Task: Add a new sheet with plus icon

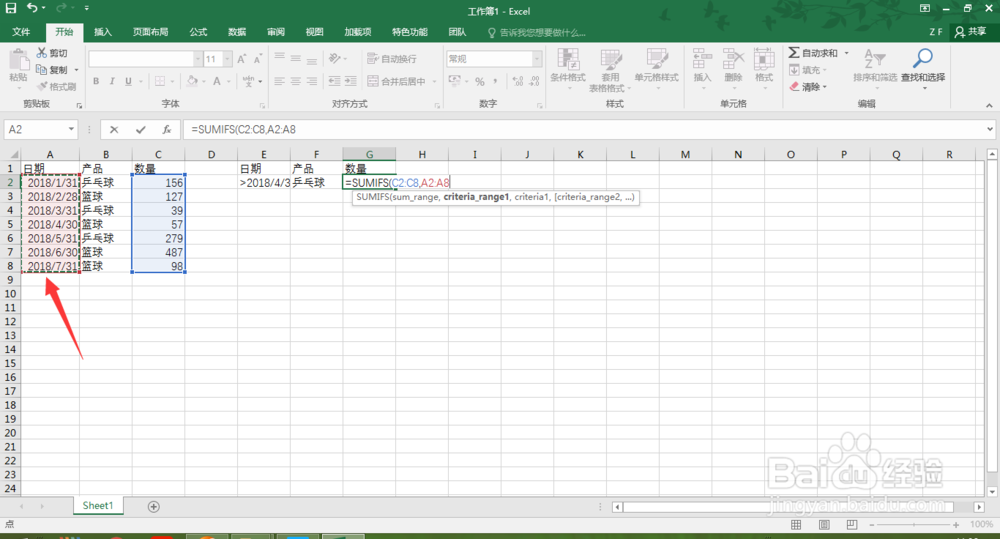Action: pyautogui.click(x=154, y=506)
